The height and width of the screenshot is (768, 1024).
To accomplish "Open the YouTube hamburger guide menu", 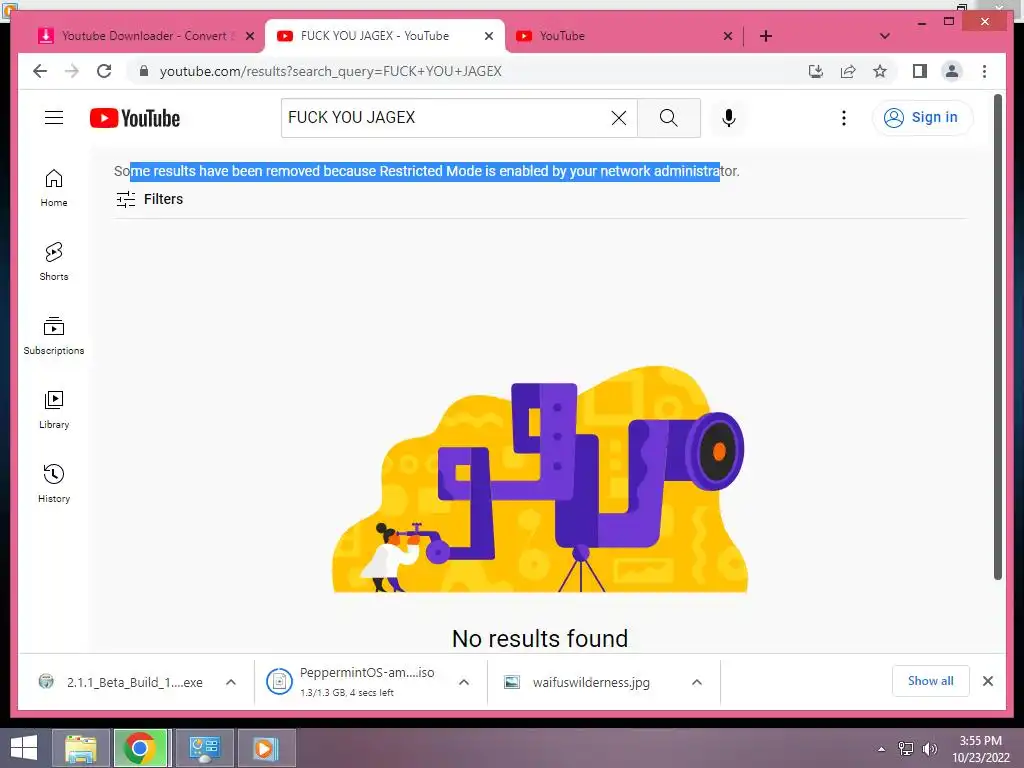I will click(x=54, y=118).
